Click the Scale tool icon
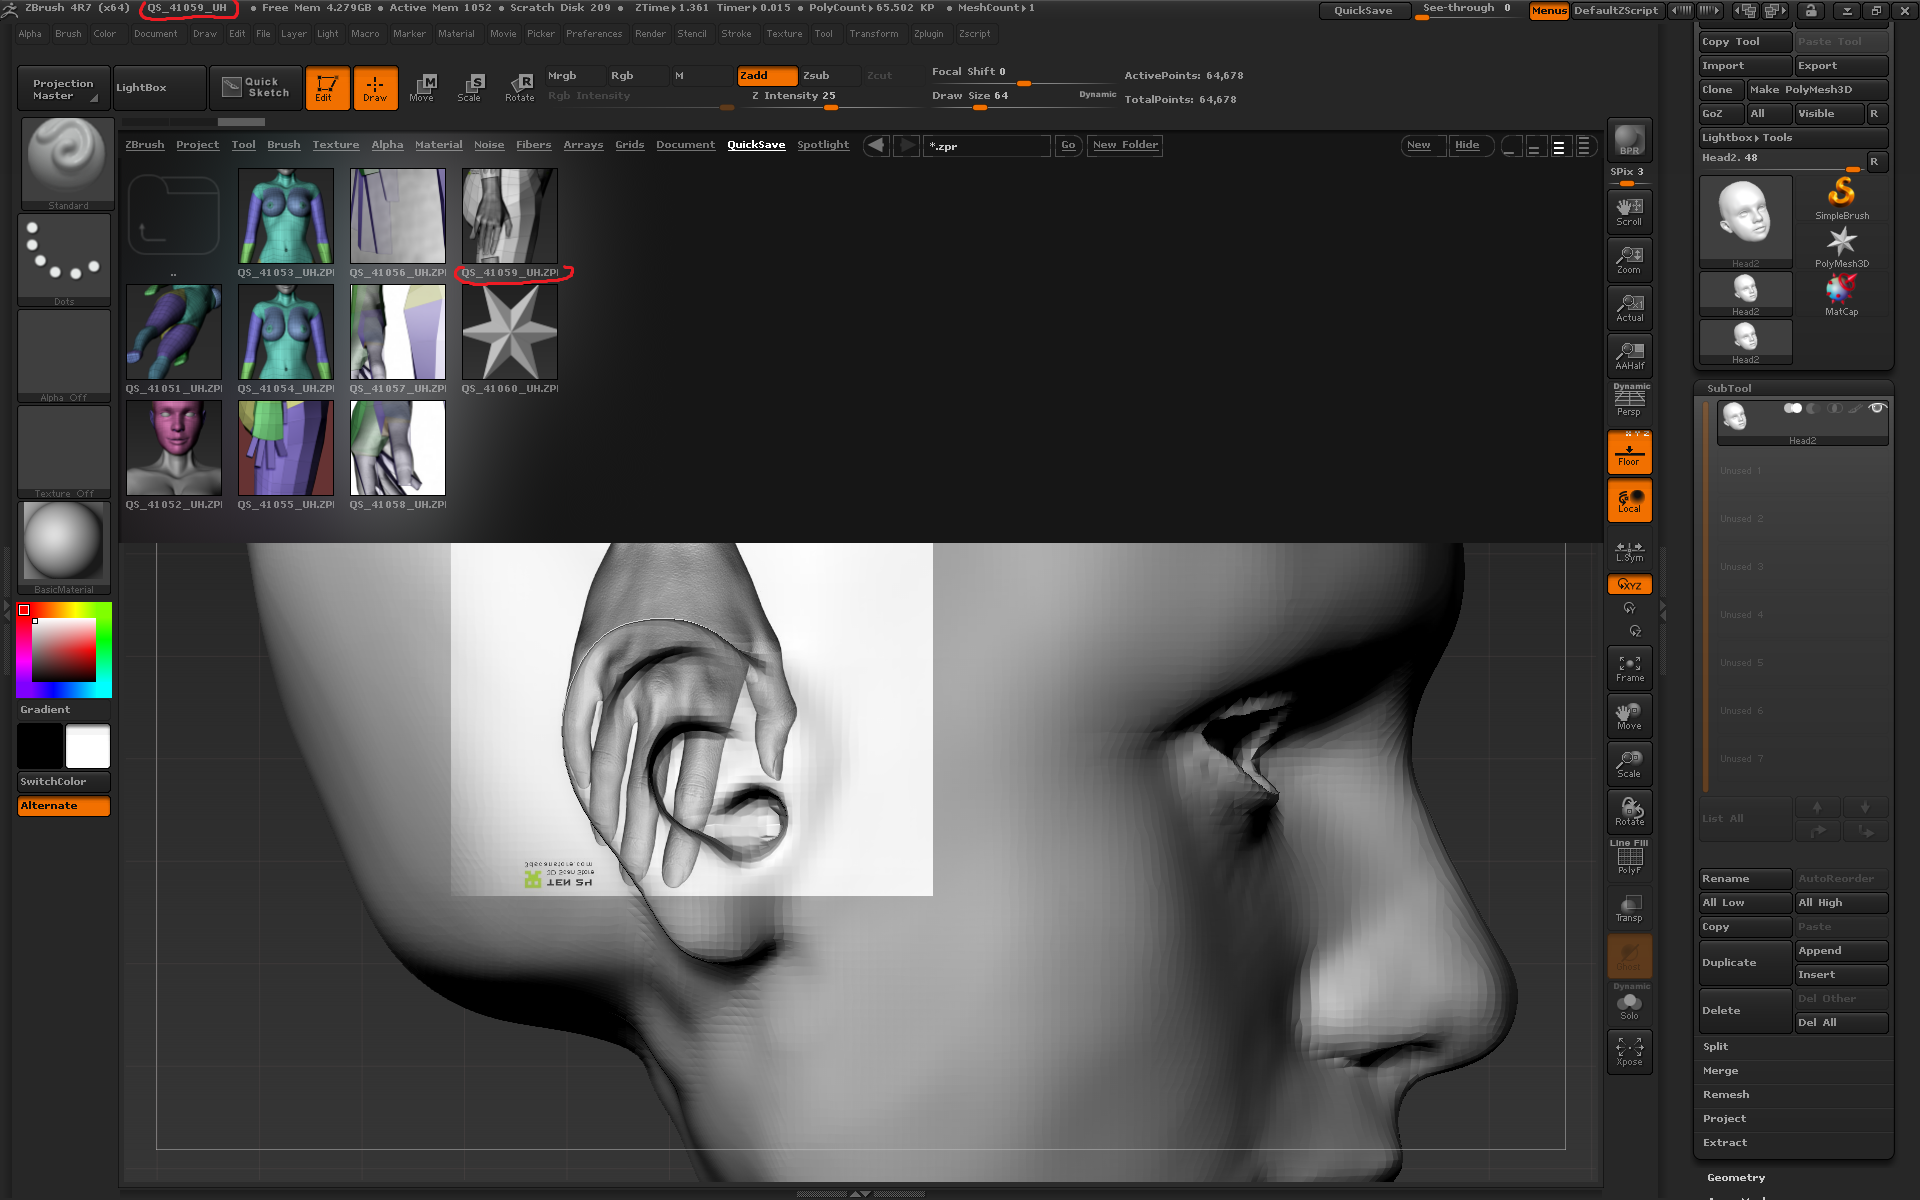Image resolution: width=1920 pixels, height=1200 pixels. pos(469,86)
